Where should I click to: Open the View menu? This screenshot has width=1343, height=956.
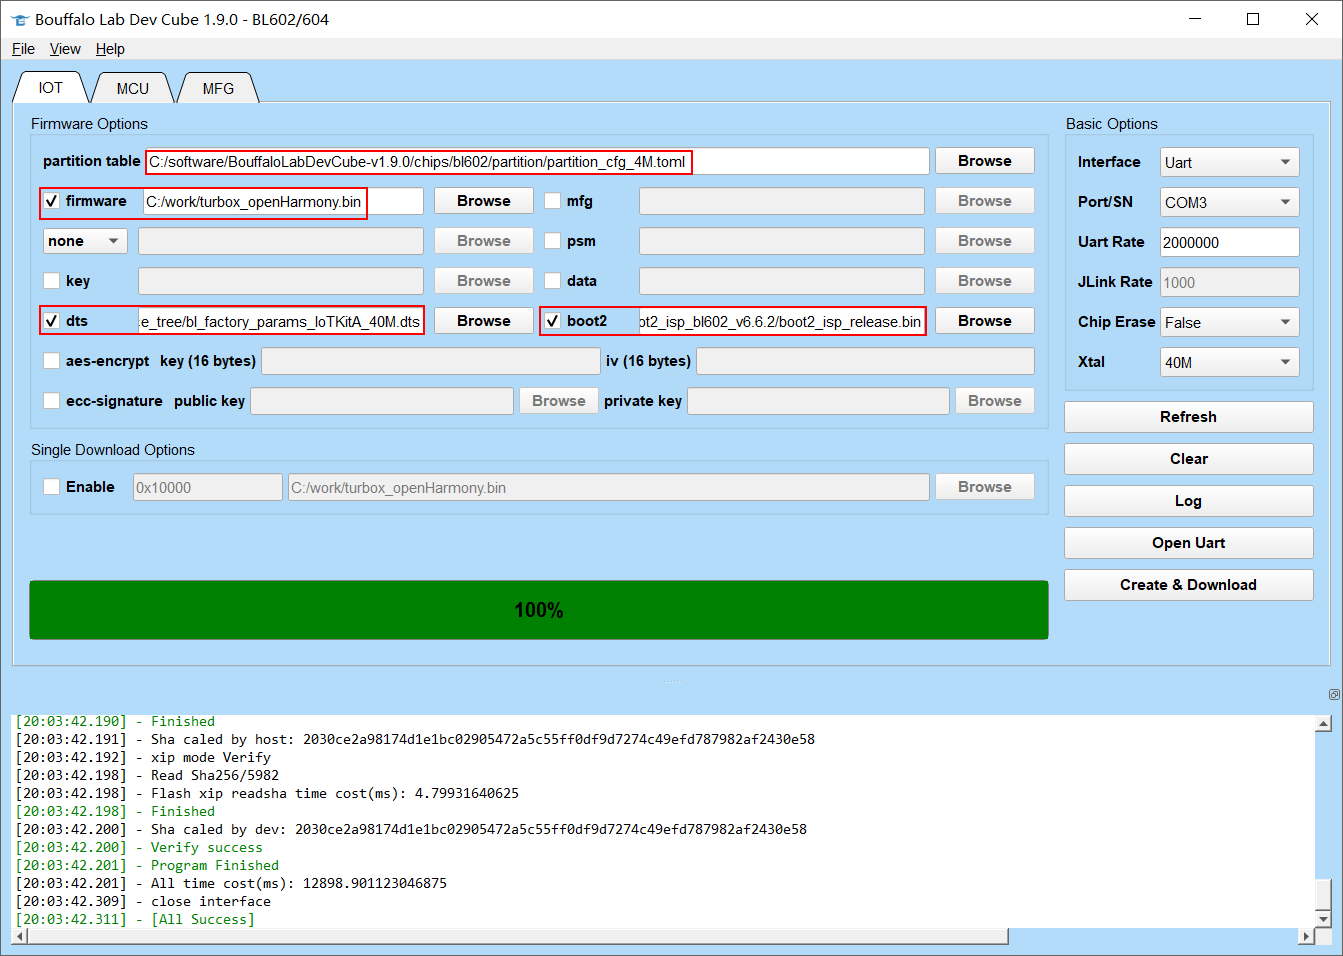[x=65, y=49]
